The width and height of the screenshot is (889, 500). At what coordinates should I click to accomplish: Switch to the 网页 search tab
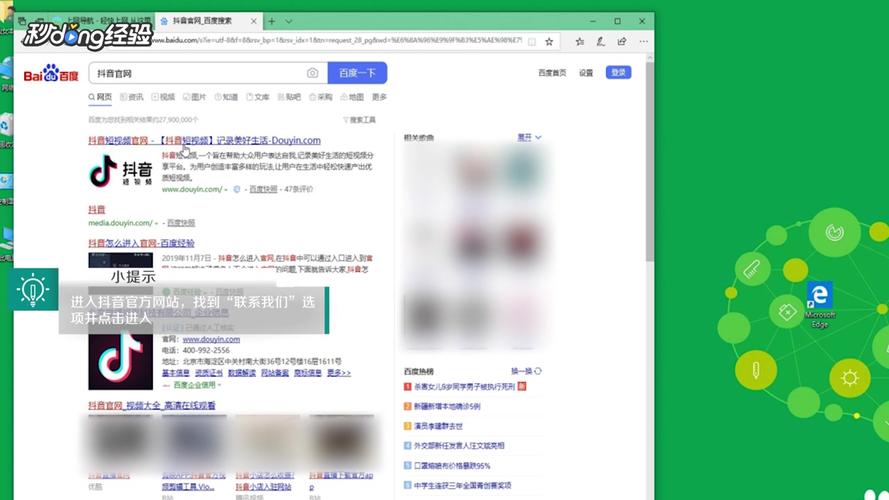click(100, 97)
